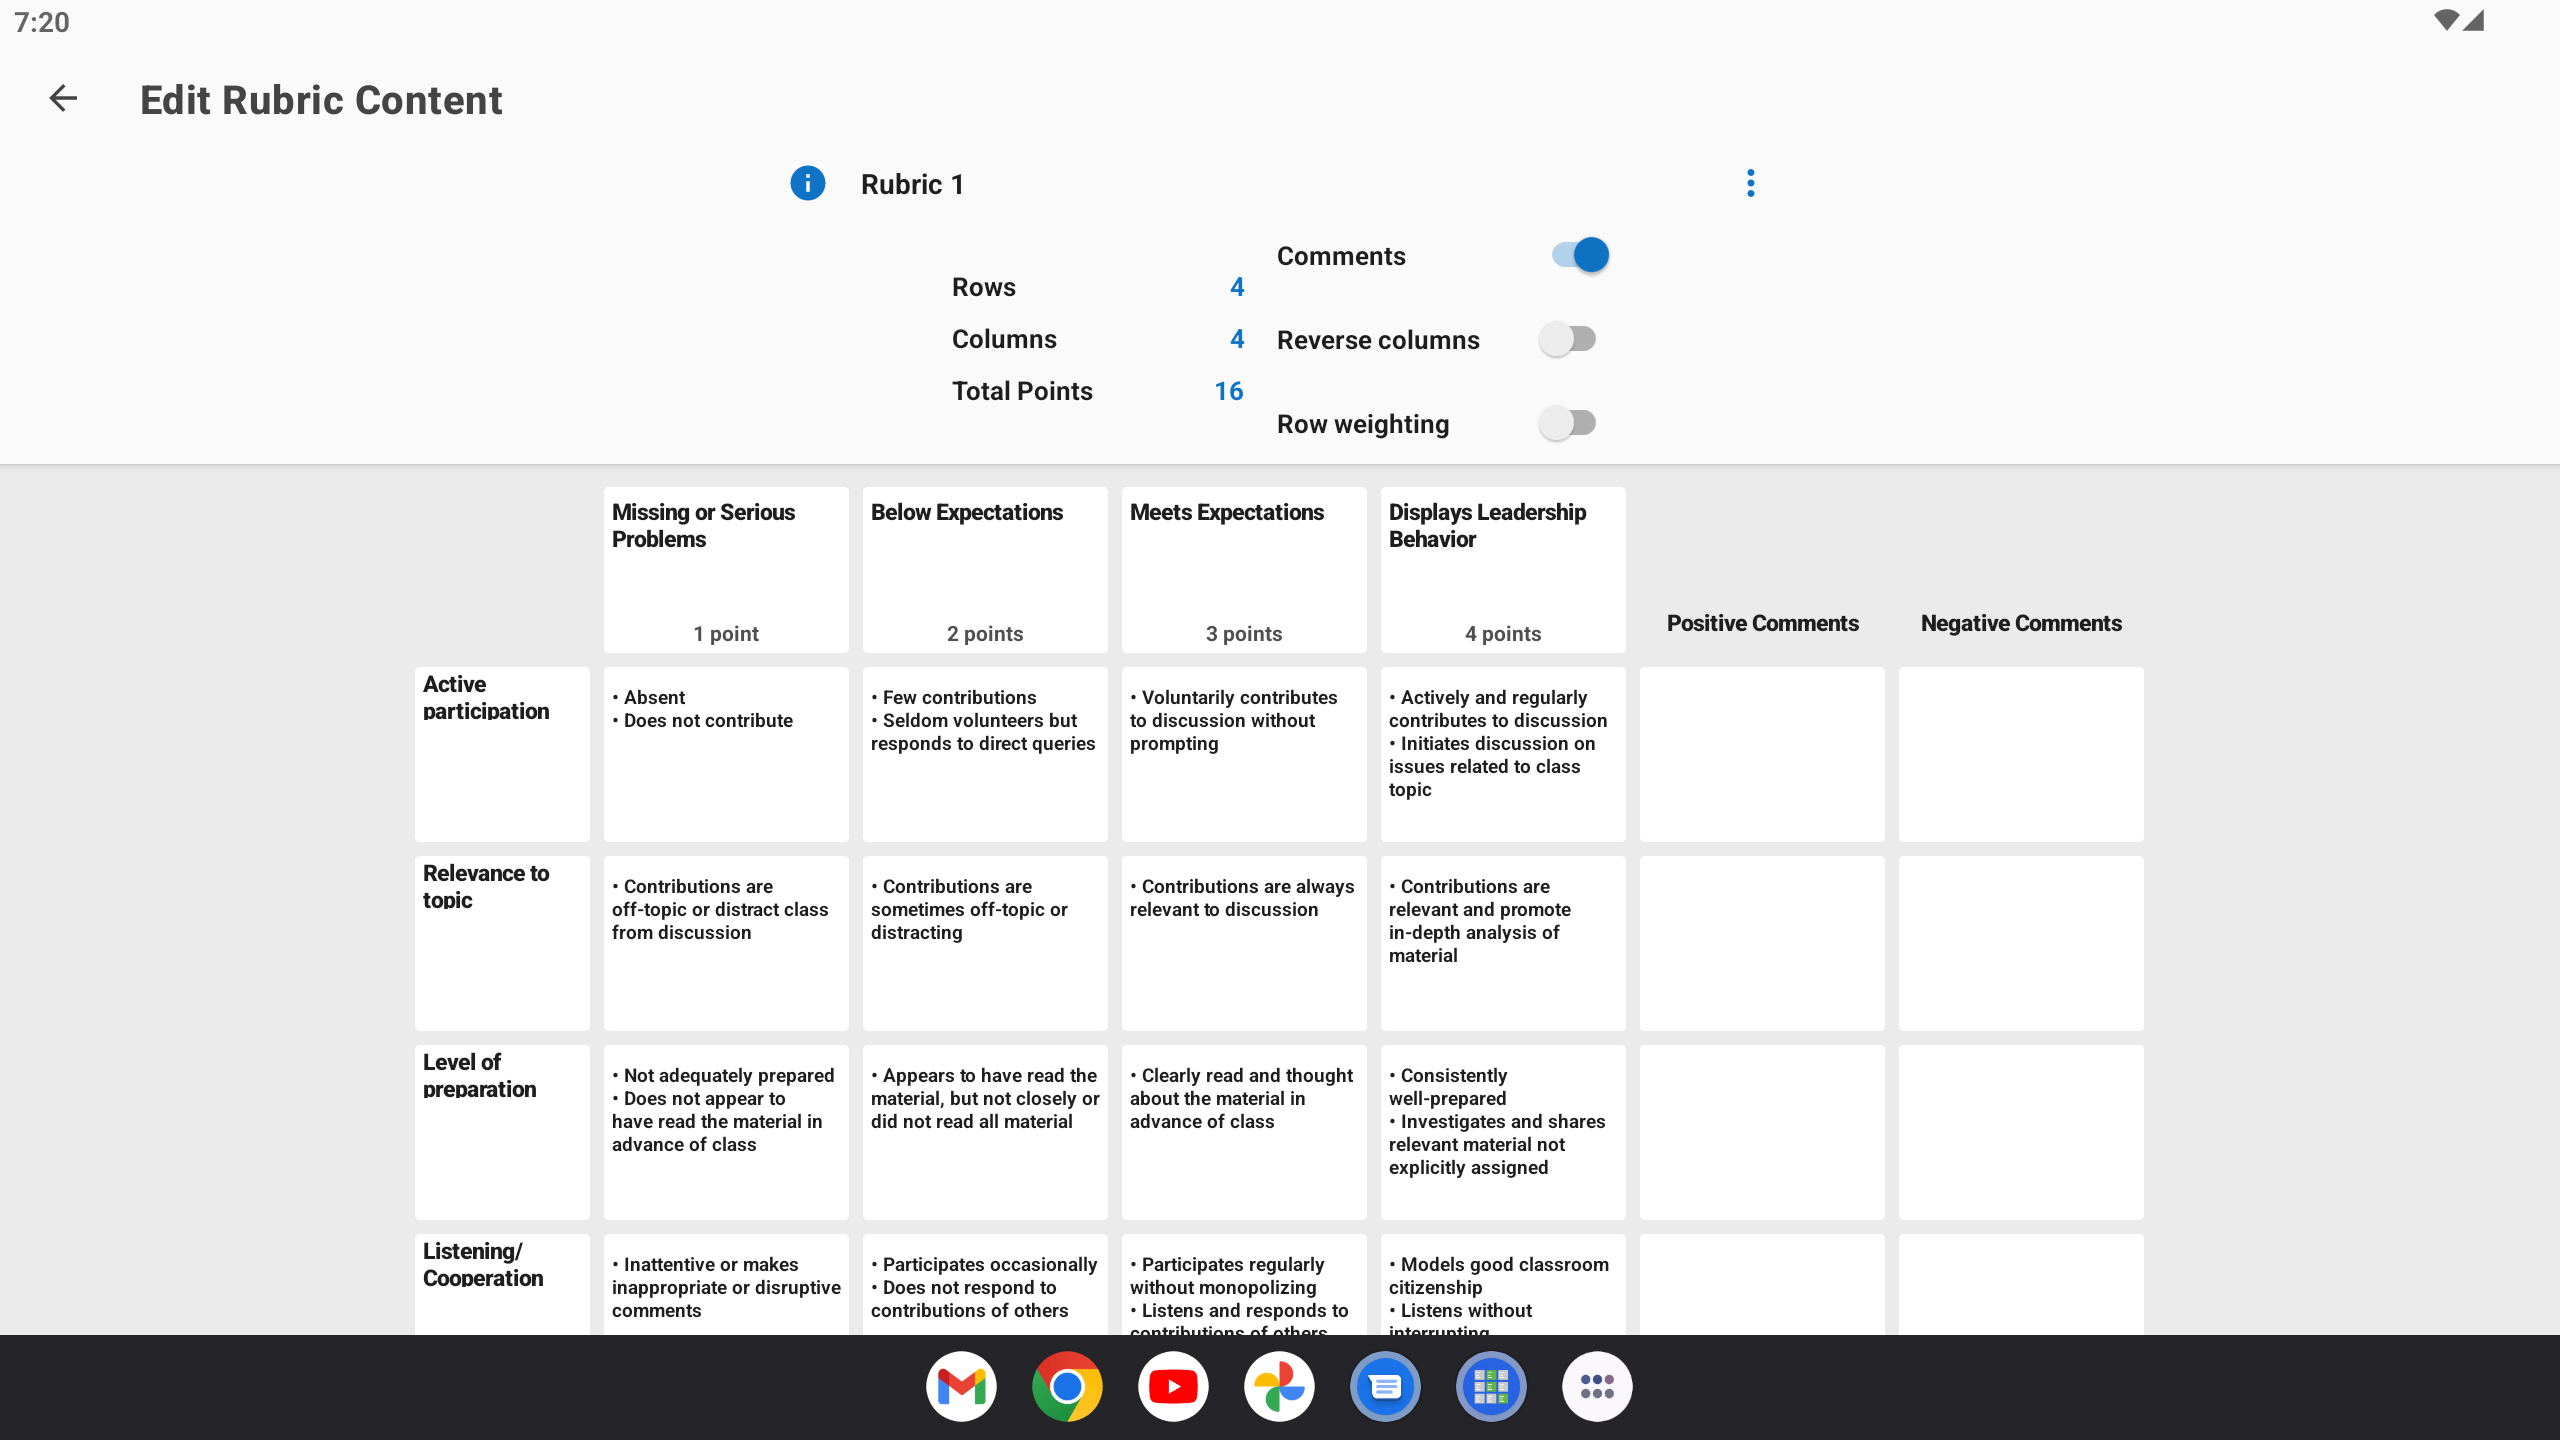This screenshot has height=1440, width=2560.
Task: Edit the Listening/Cooperation row label
Action: tap(502, 1284)
